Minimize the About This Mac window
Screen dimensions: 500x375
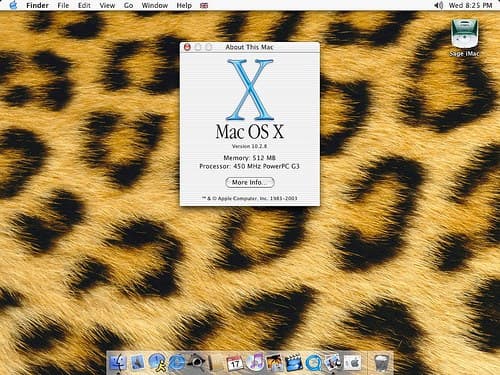(198, 47)
